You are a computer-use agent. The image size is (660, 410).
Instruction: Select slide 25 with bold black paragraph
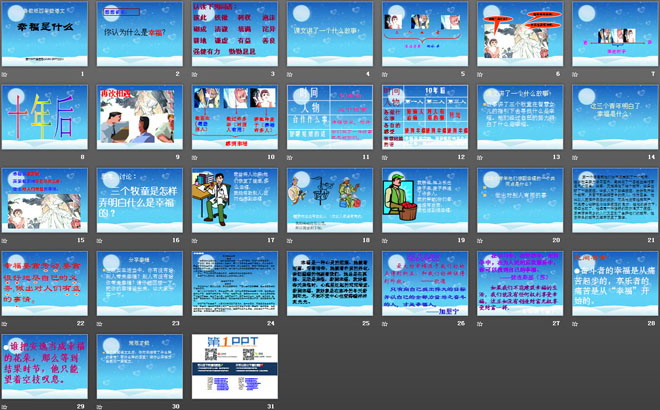click(330, 283)
